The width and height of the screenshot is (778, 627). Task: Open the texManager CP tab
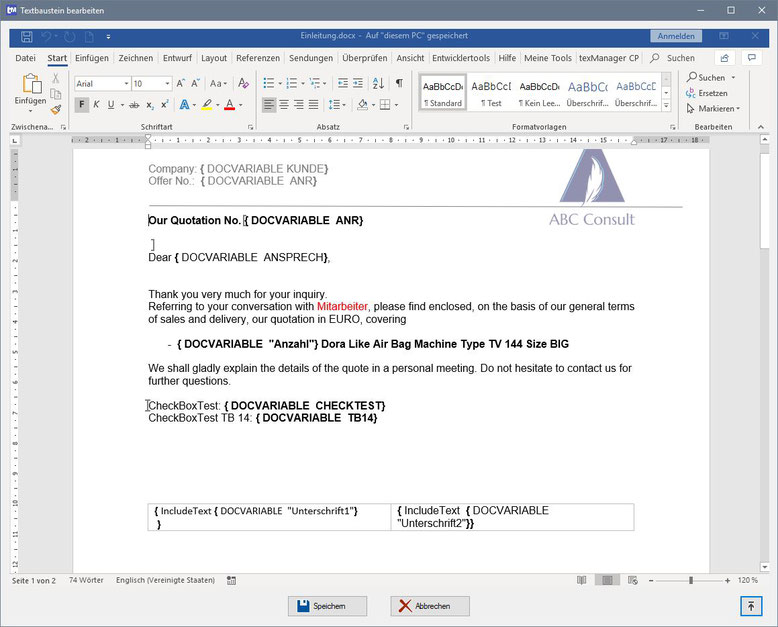(609, 58)
